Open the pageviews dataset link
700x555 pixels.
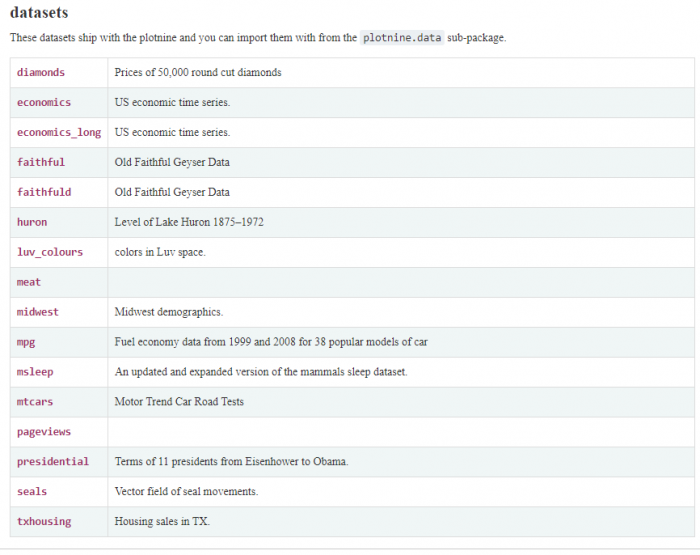44,432
